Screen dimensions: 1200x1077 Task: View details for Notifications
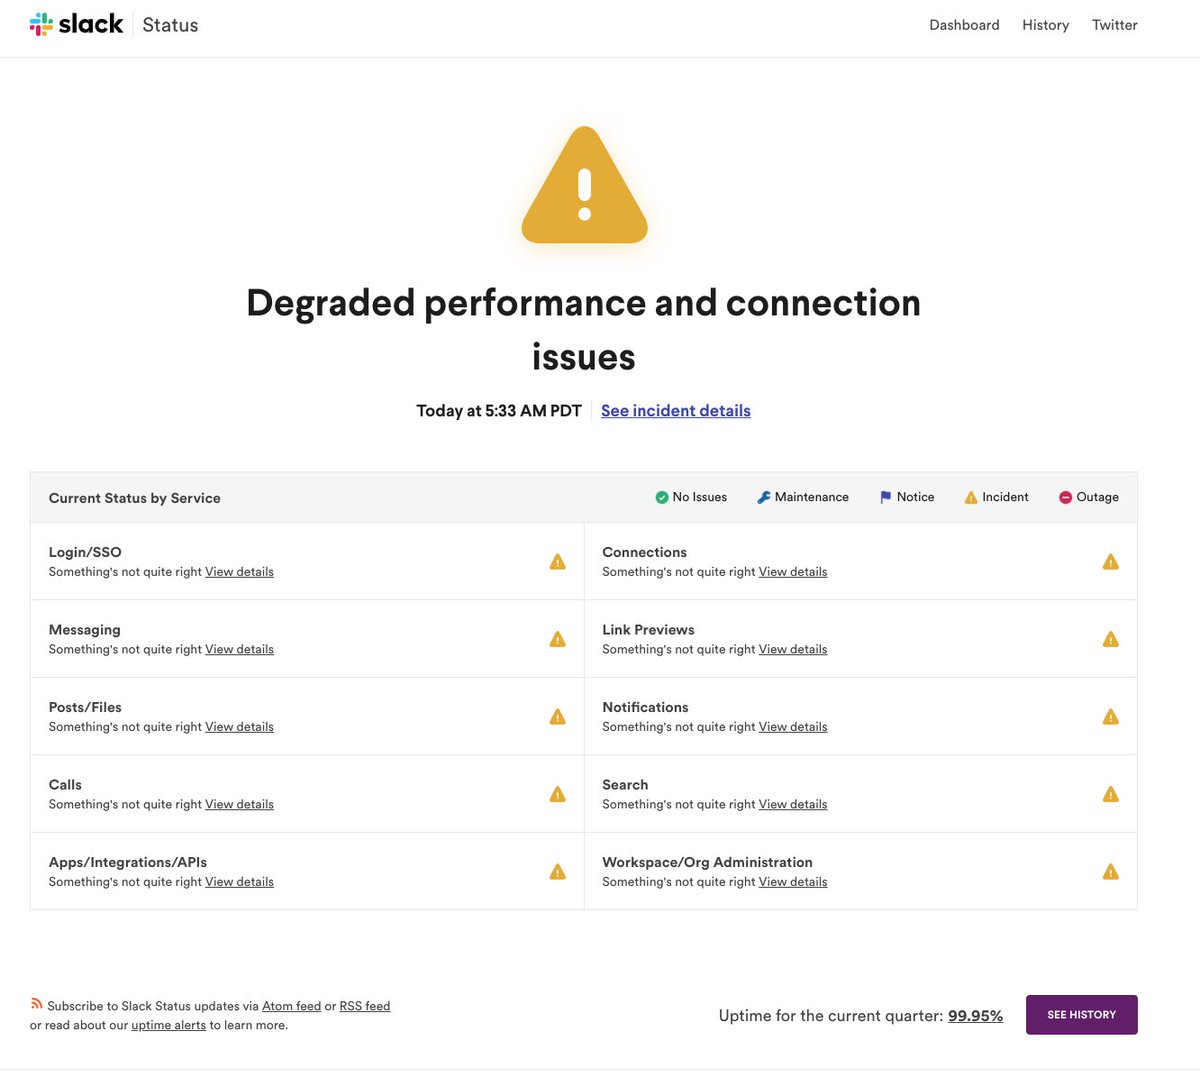[x=793, y=727]
